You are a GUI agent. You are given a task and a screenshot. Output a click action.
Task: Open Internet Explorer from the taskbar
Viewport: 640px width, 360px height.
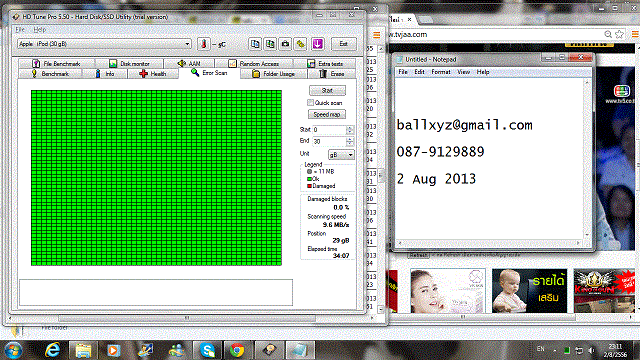tap(52, 350)
